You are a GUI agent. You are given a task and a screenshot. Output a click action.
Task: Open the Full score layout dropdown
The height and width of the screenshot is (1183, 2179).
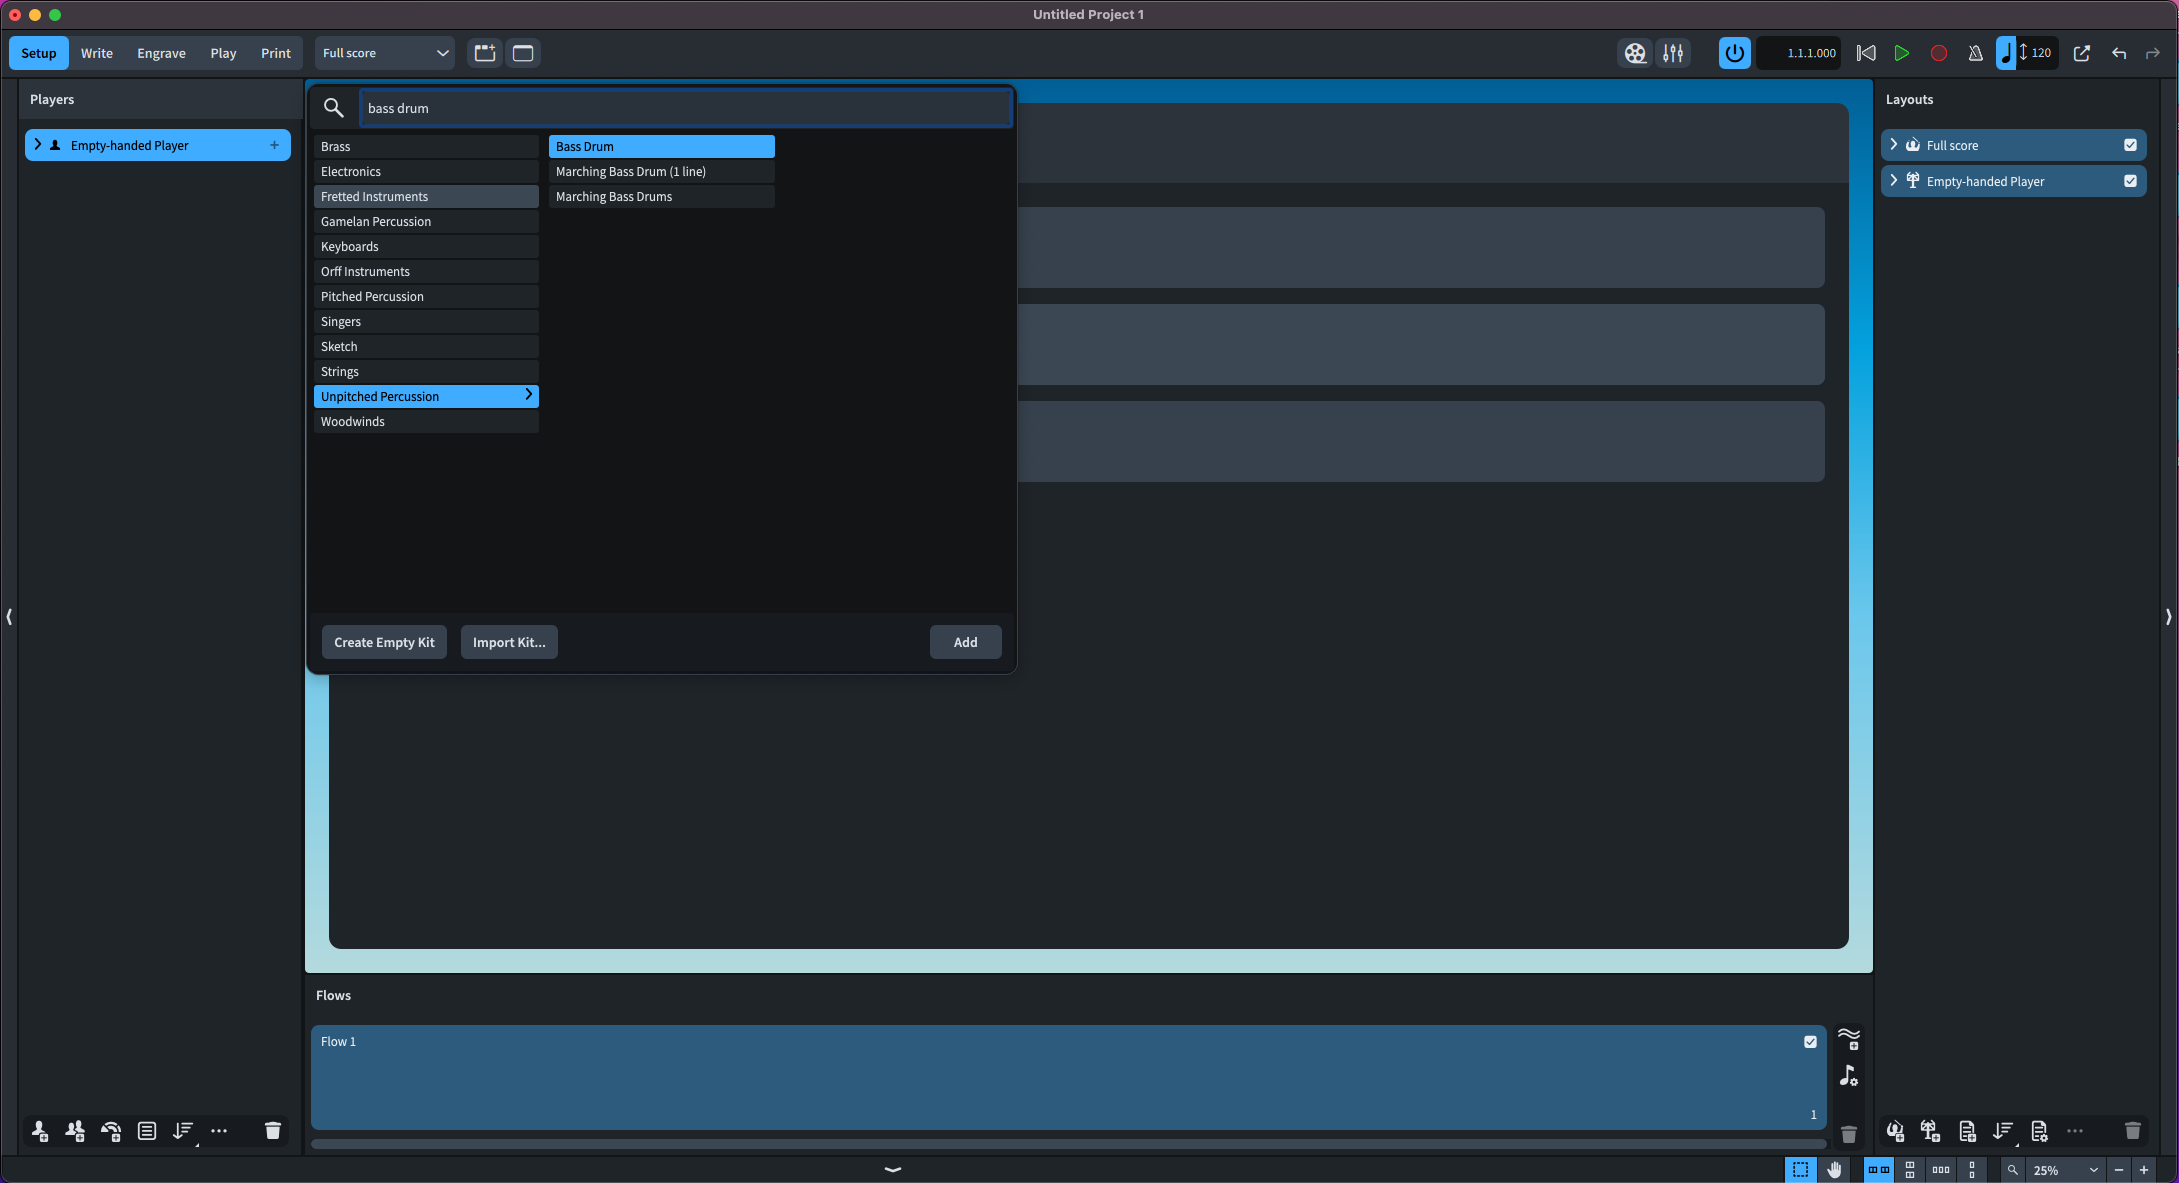(385, 53)
